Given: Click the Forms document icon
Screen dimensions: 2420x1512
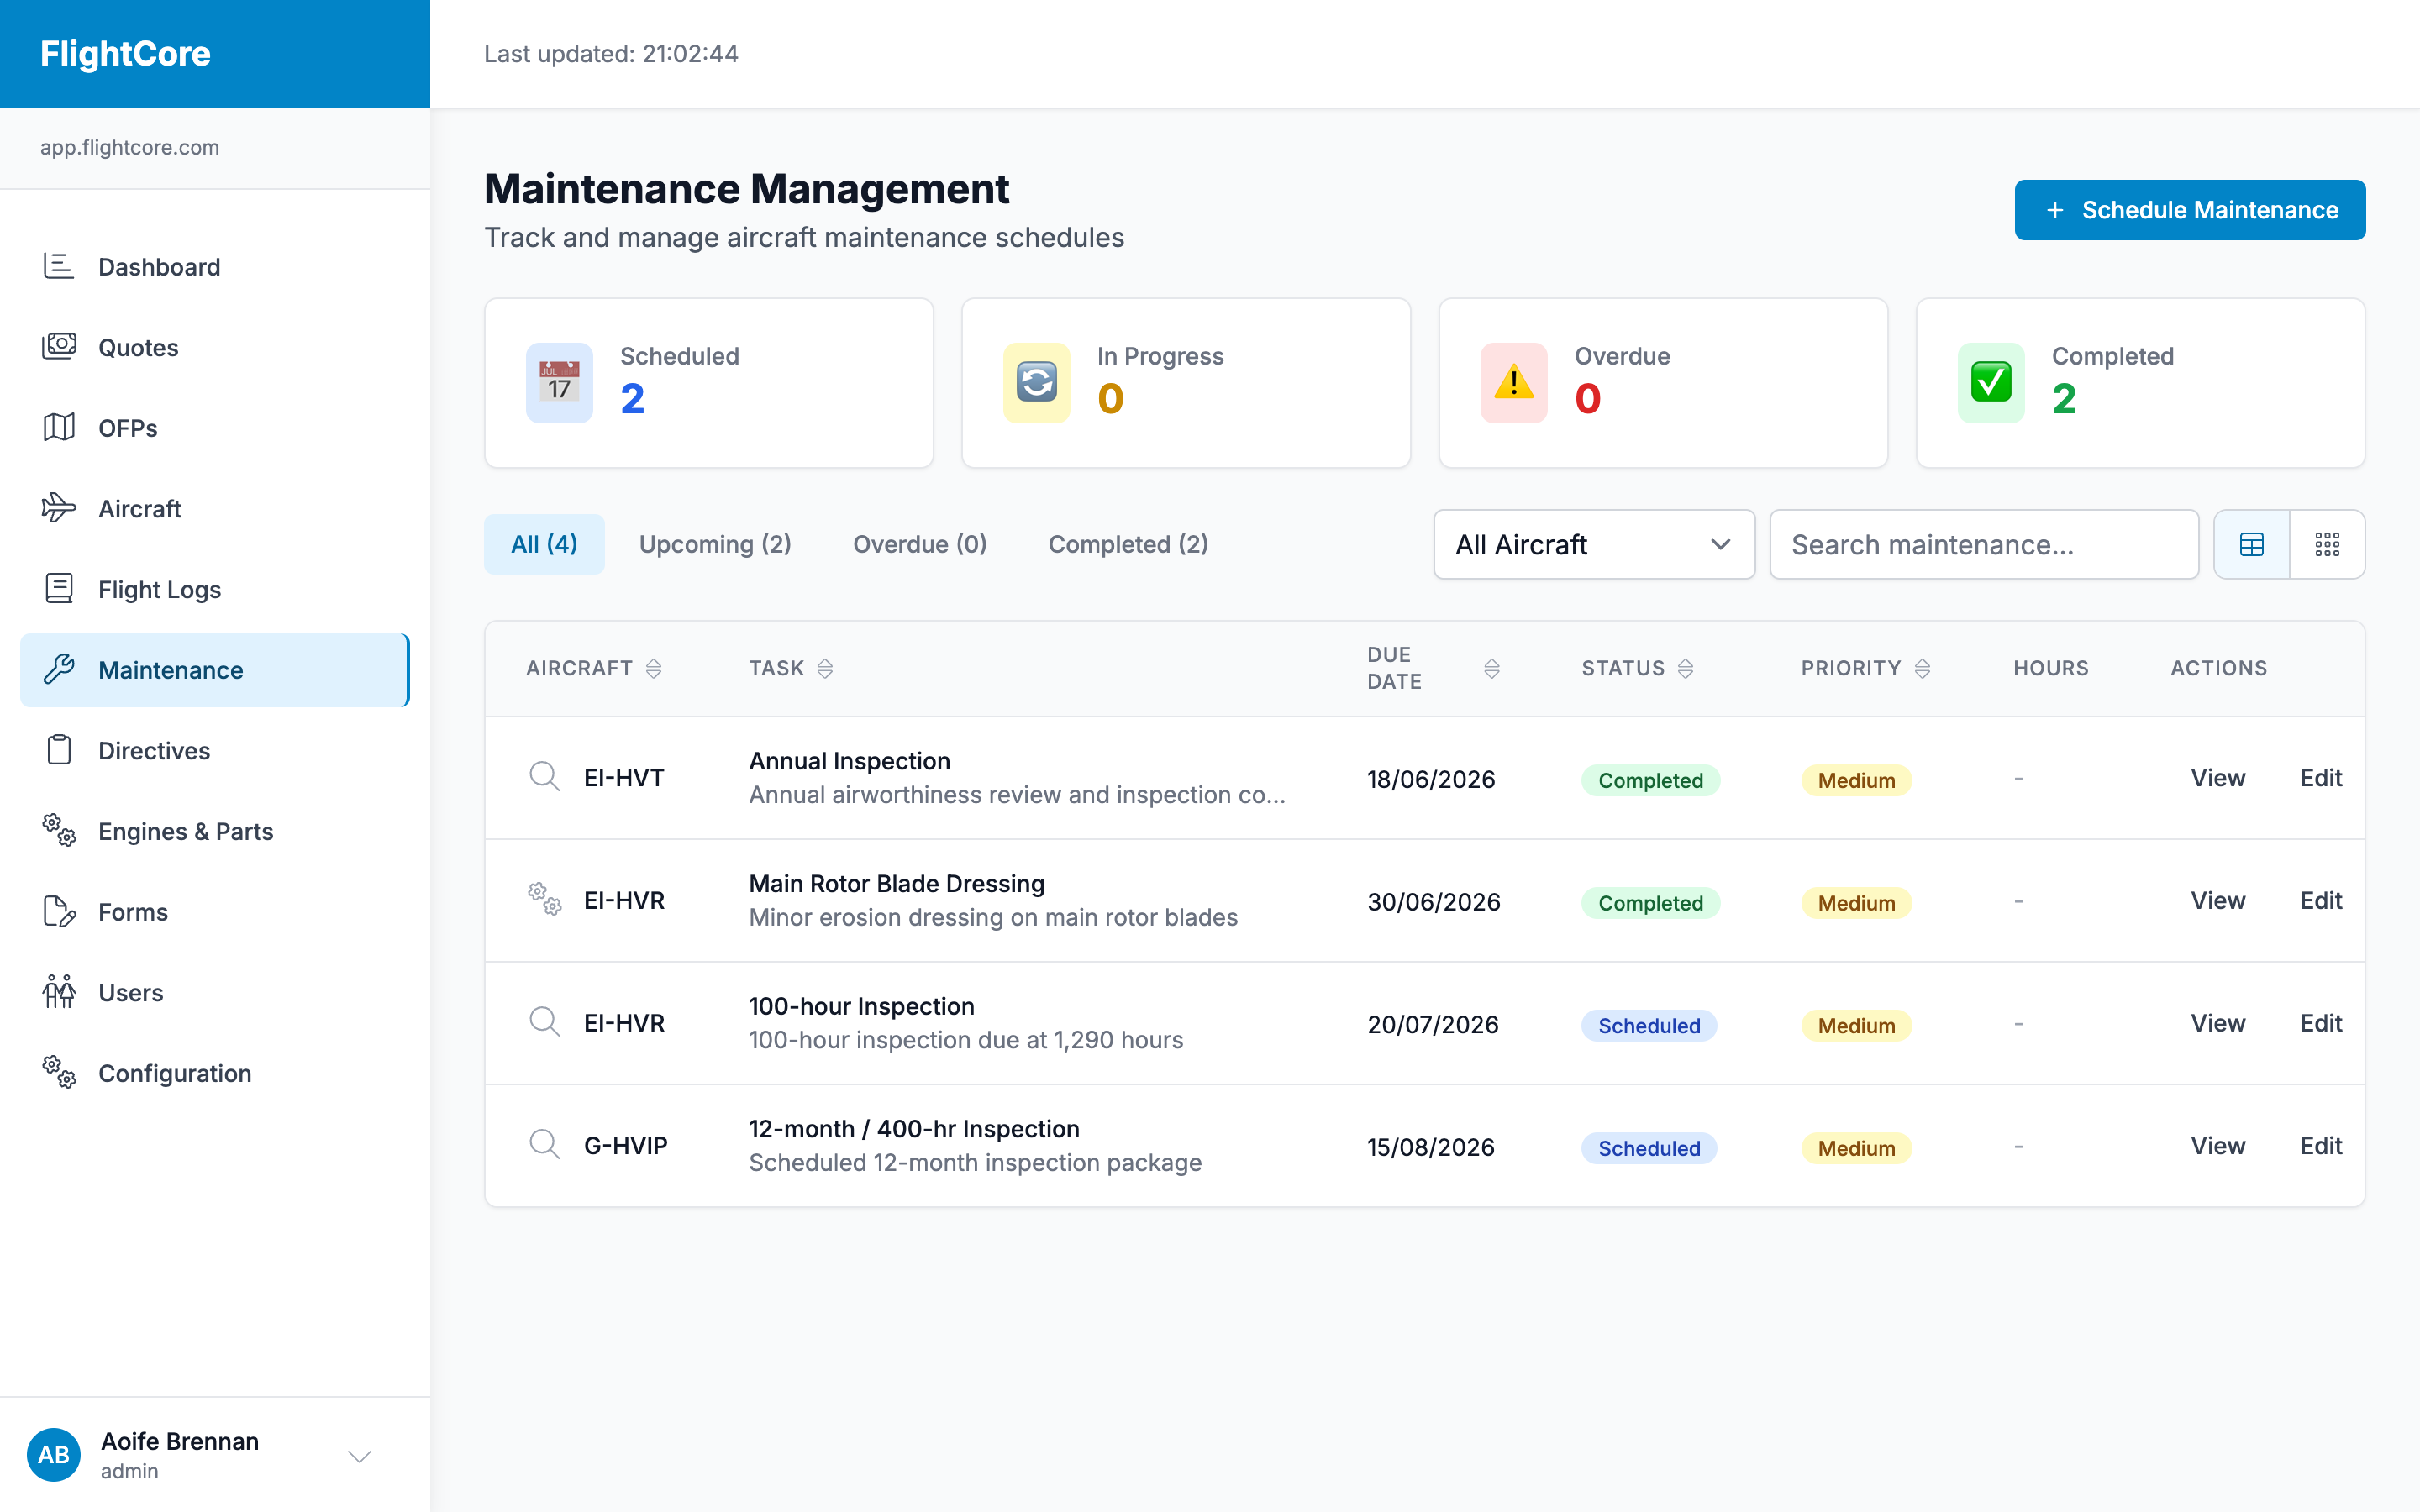Looking at the screenshot, I should point(59,911).
